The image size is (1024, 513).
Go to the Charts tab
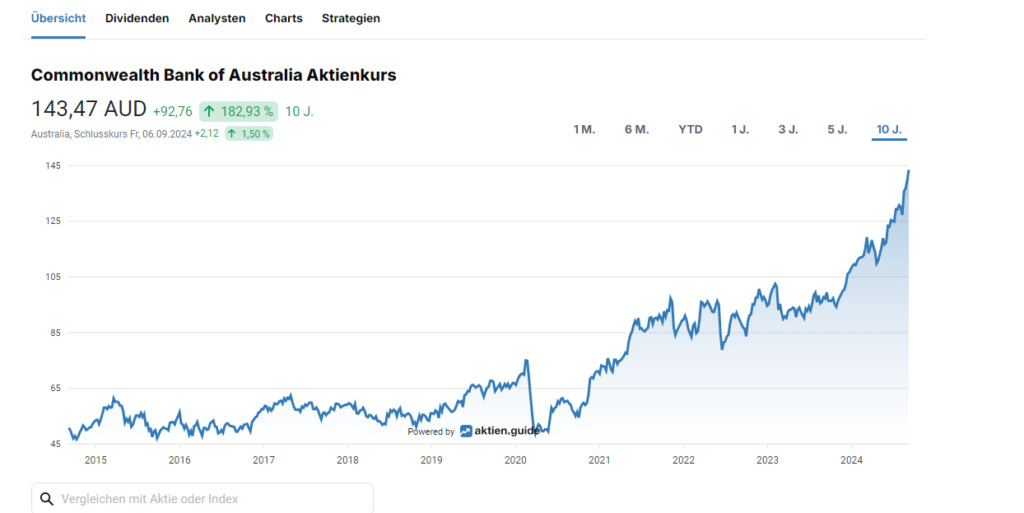(283, 18)
